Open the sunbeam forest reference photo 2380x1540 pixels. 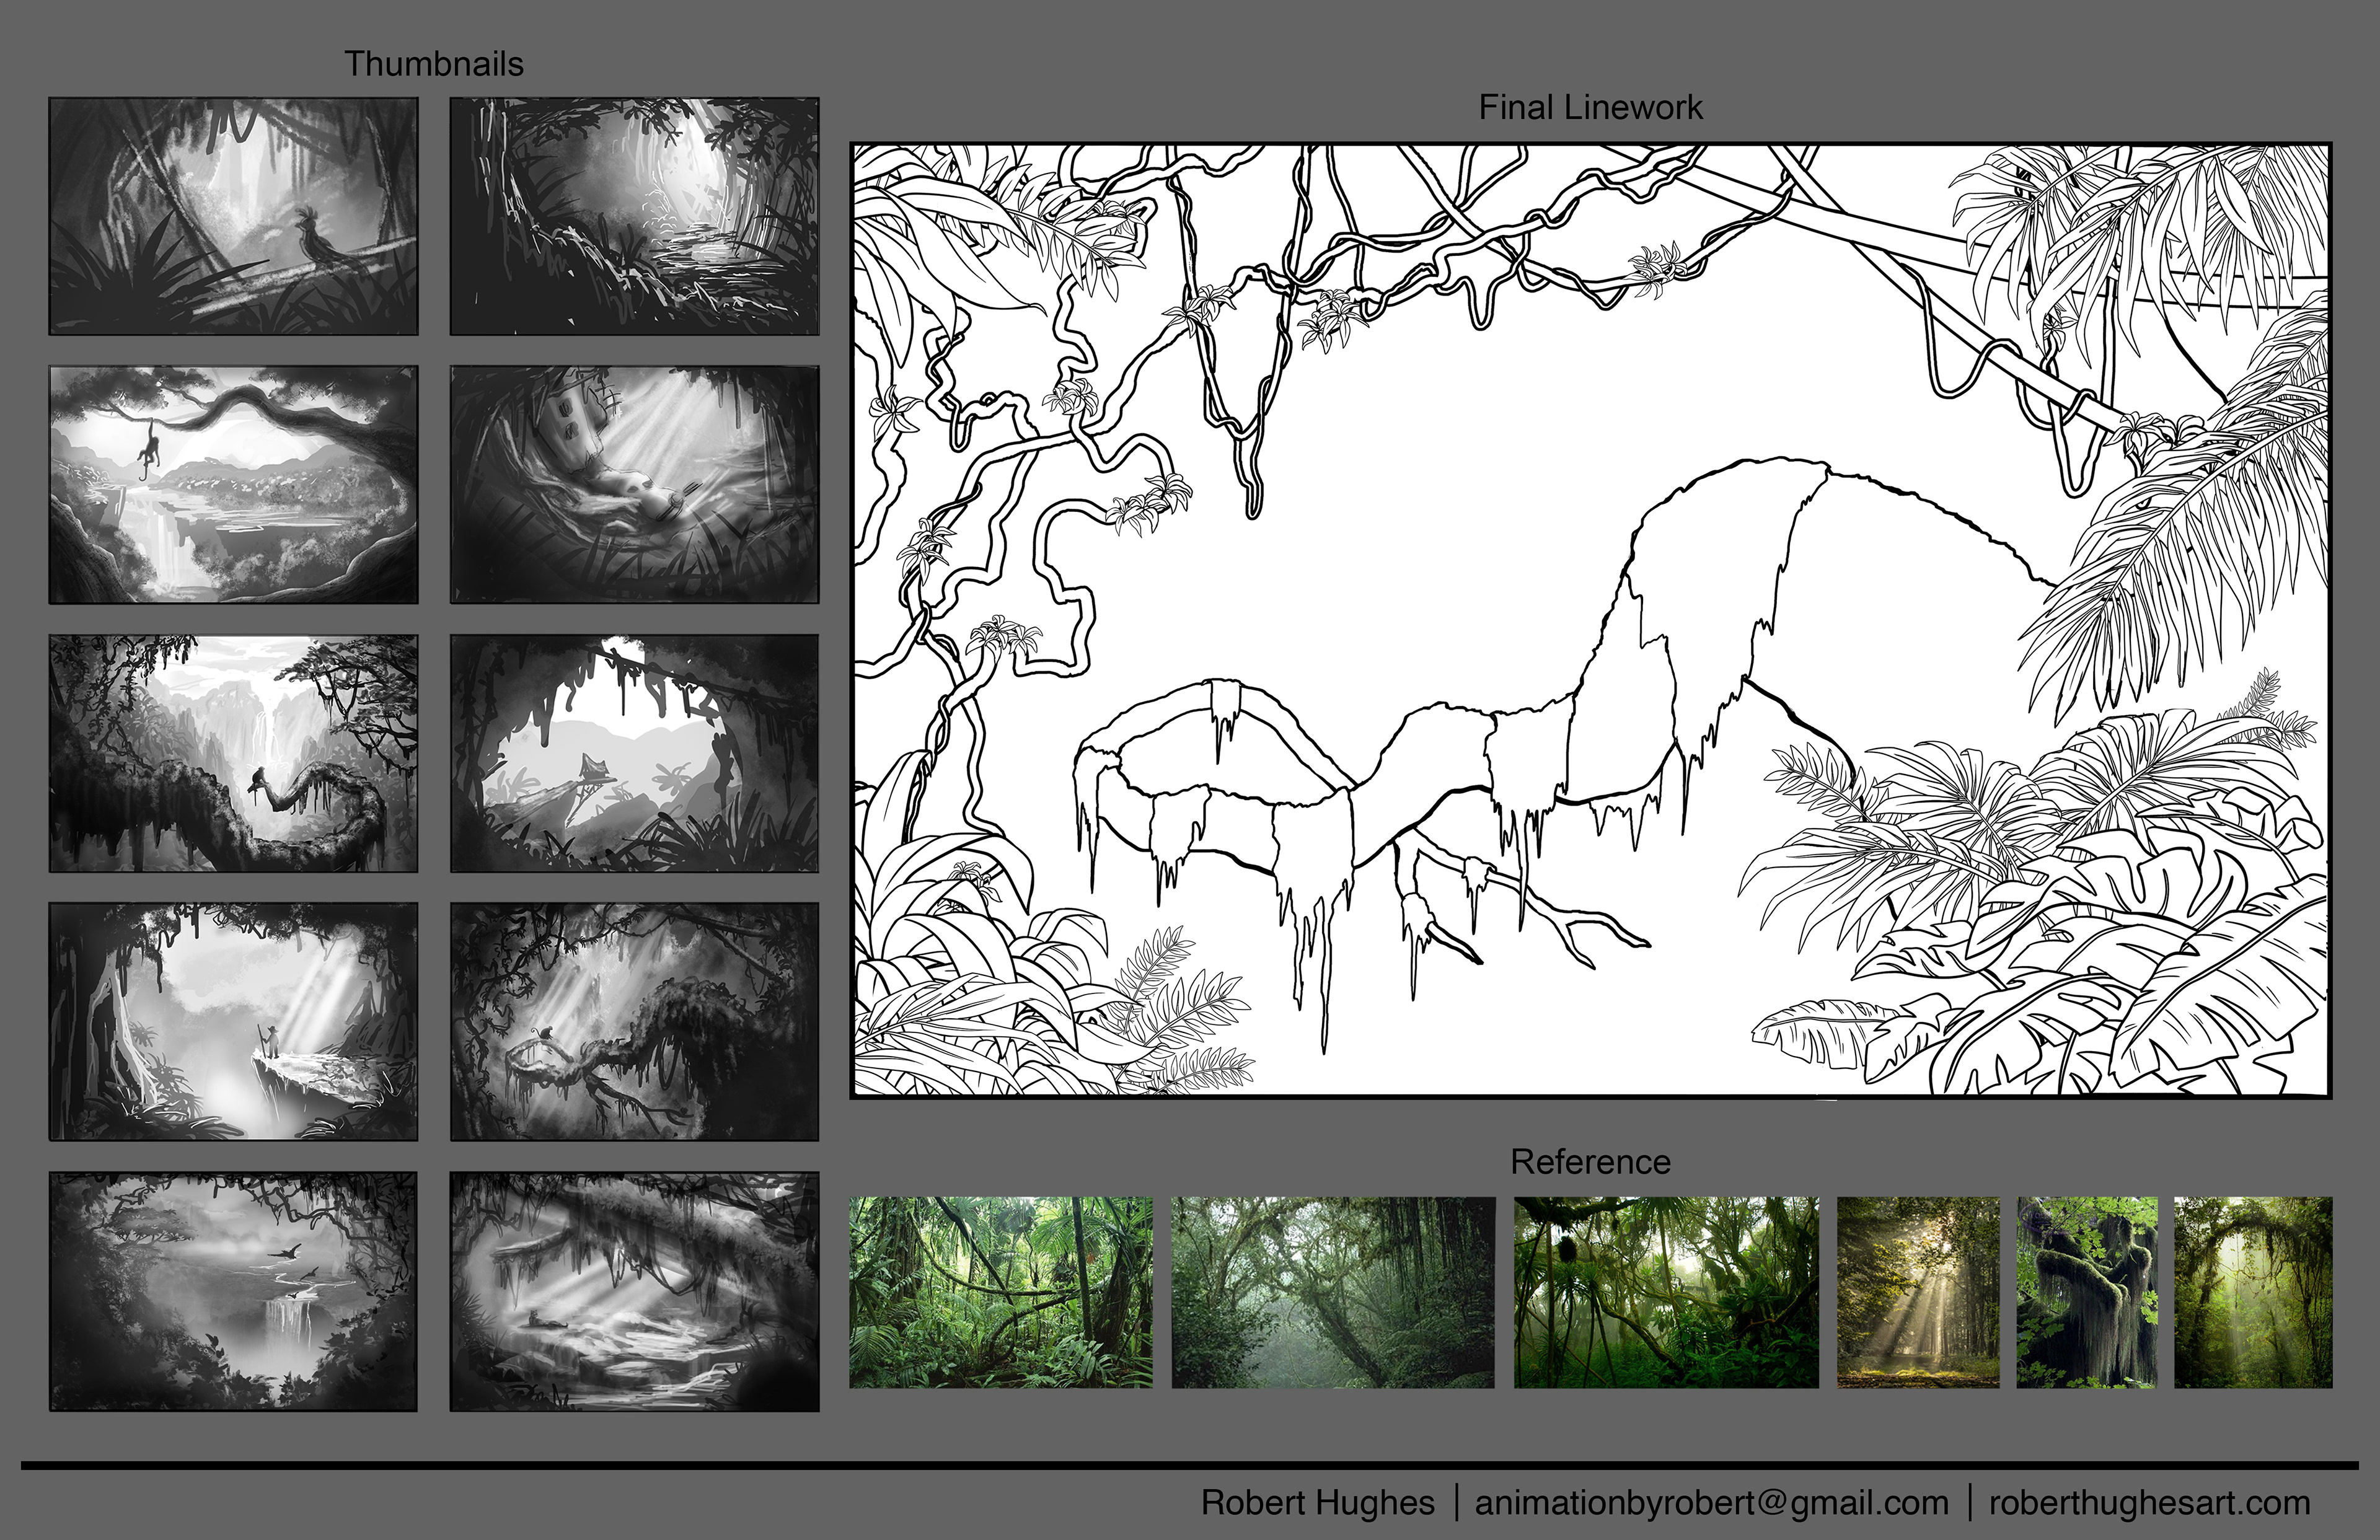point(1918,1292)
